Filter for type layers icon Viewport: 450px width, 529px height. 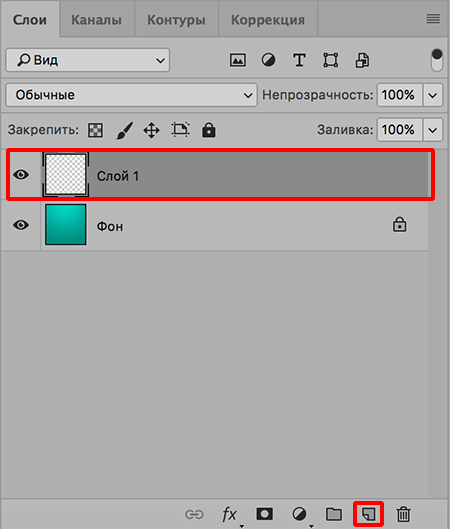[299, 60]
